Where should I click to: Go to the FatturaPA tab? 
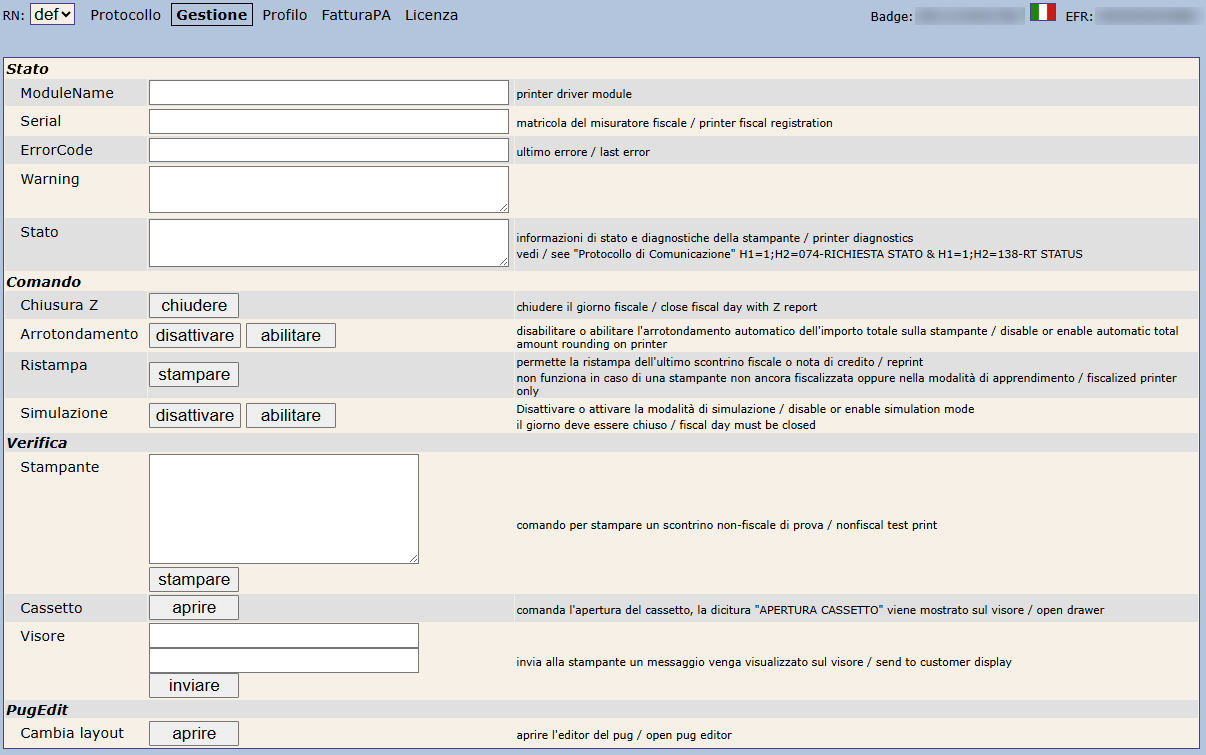click(356, 15)
